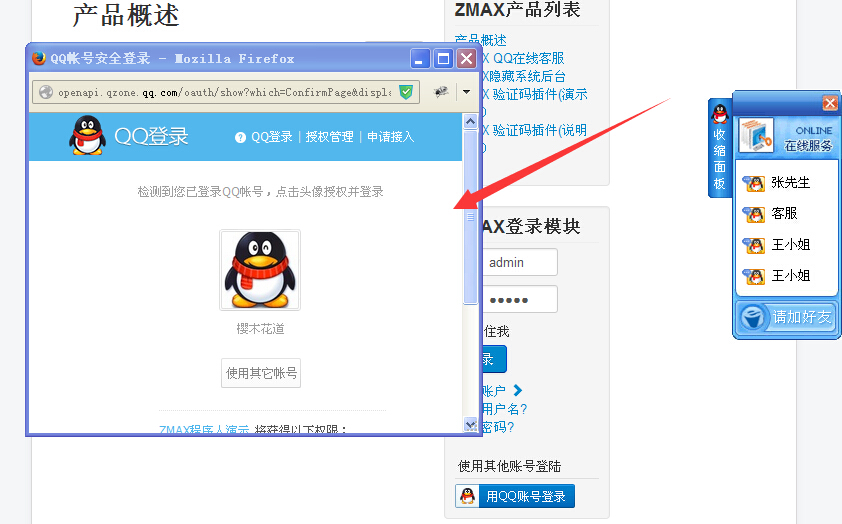Click the green shield security icon in the address bar
This screenshot has width=842, height=524.
click(406, 92)
